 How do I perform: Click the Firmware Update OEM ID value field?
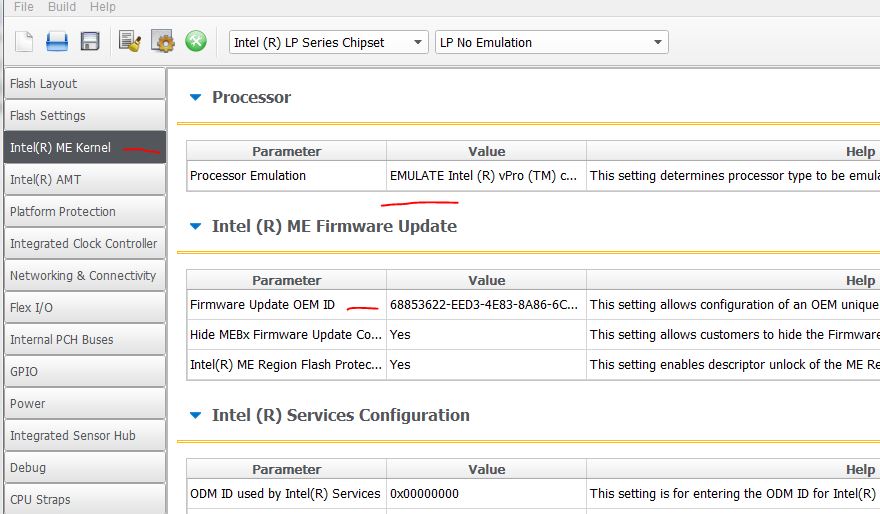(x=486, y=305)
